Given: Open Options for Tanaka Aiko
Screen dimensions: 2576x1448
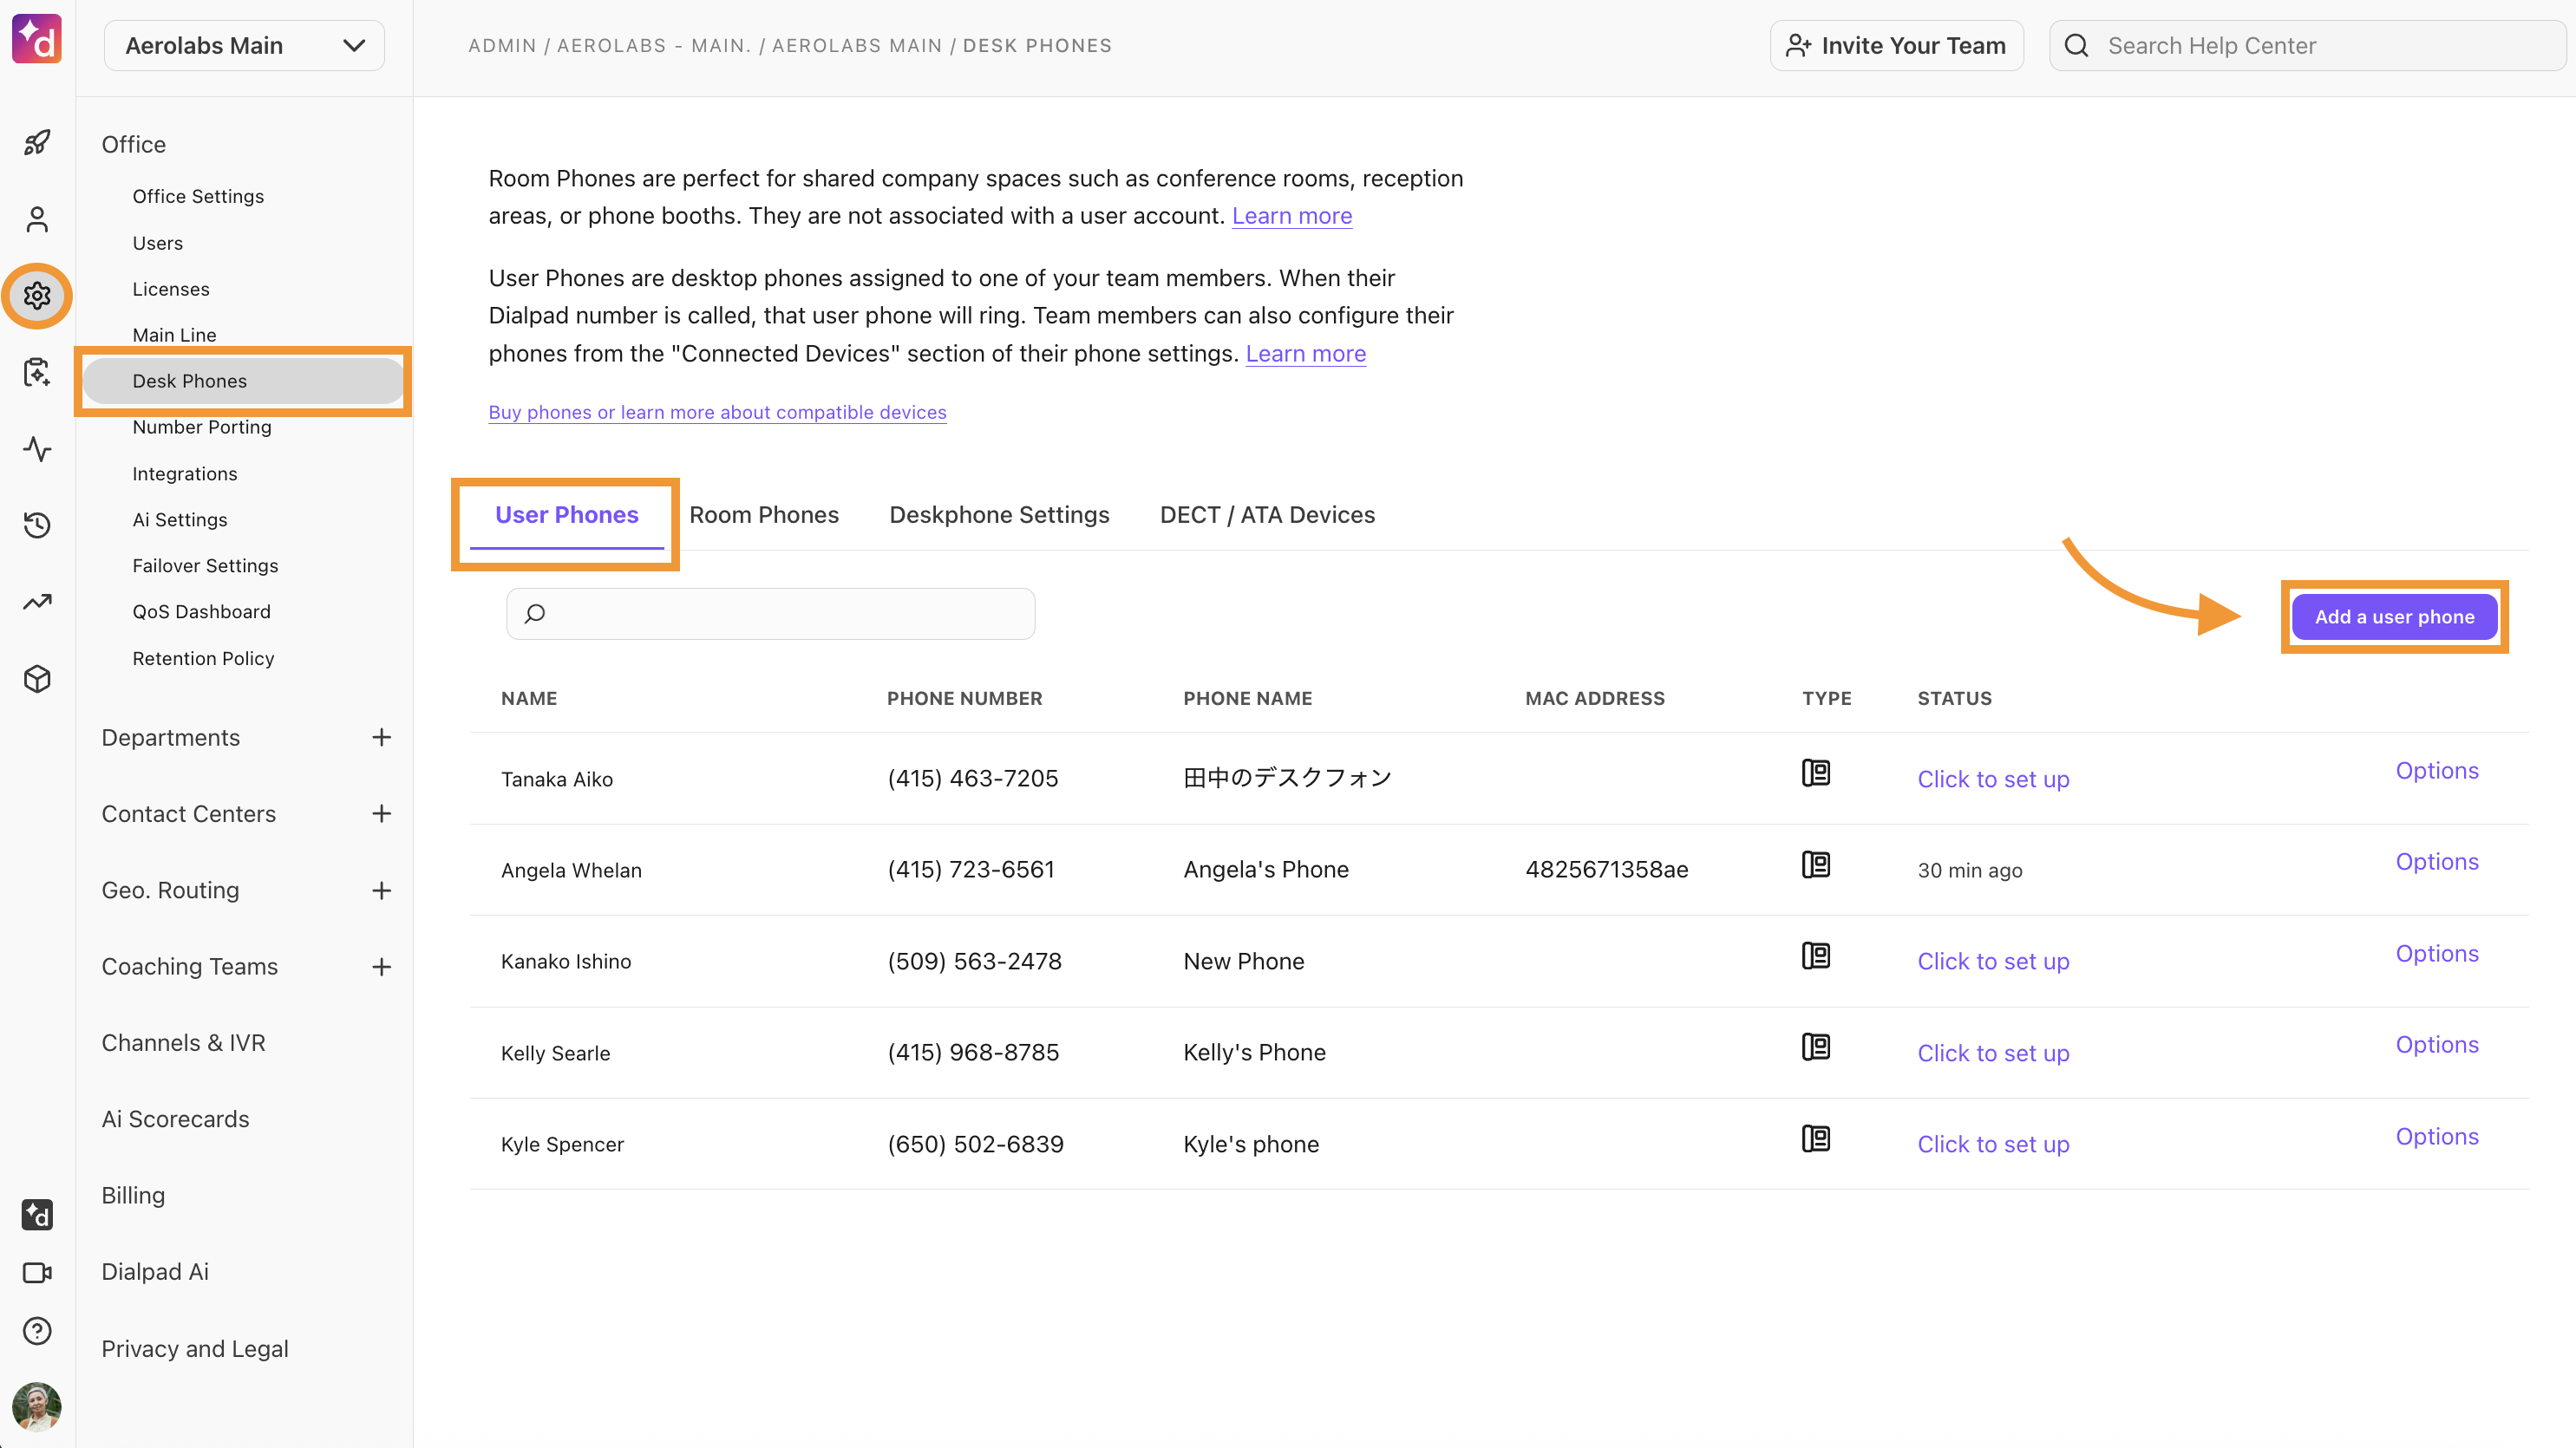Looking at the screenshot, I should (2437, 771).
